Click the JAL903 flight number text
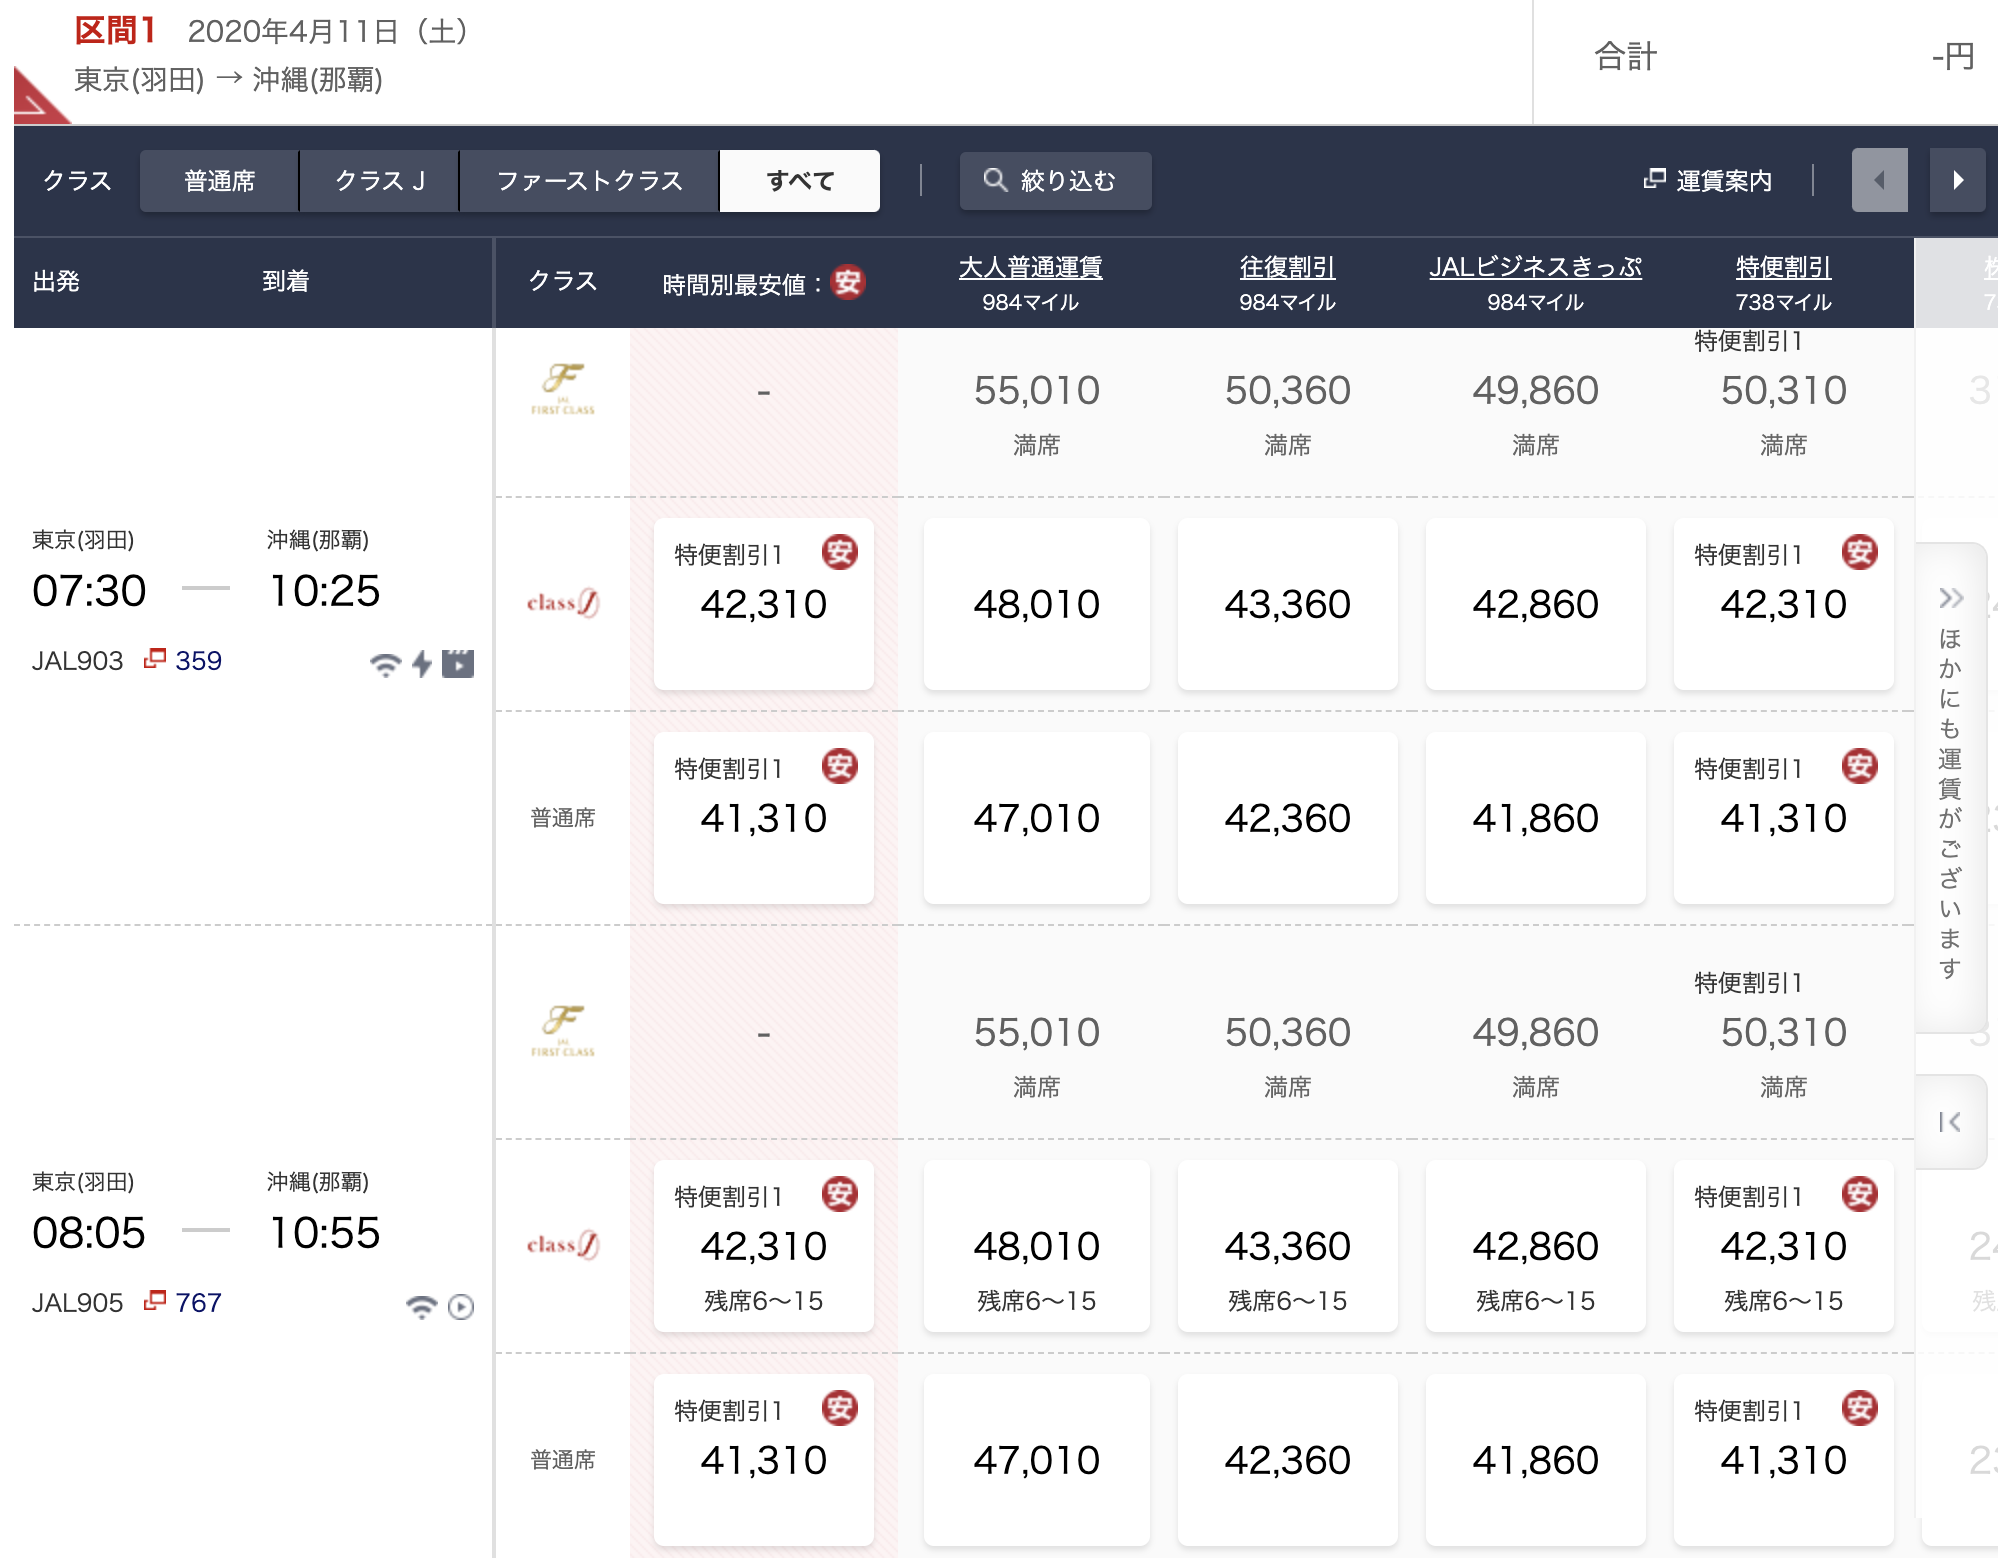The width and height of the screenshot is (1998, 1558). 78,661
